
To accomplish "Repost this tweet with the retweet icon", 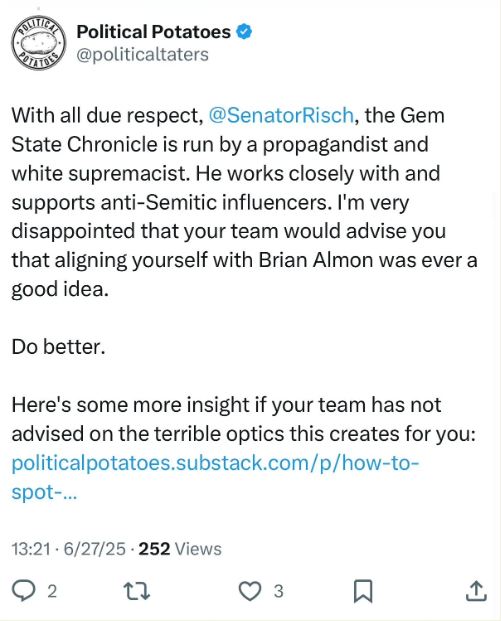I will pyautogui.click(x=137, y=591).
